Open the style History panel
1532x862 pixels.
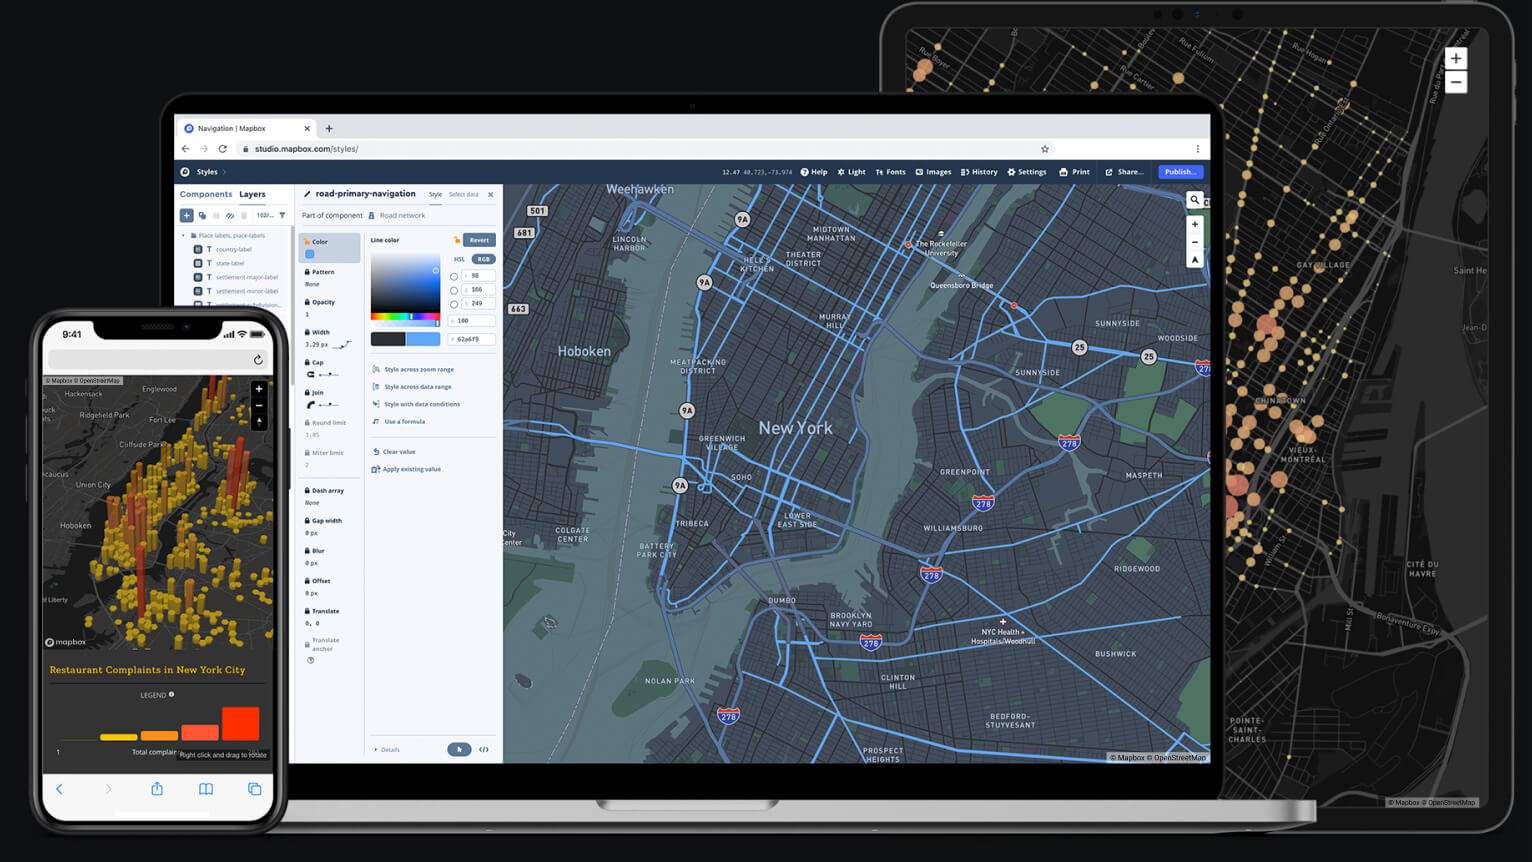[x=979, y=172]
